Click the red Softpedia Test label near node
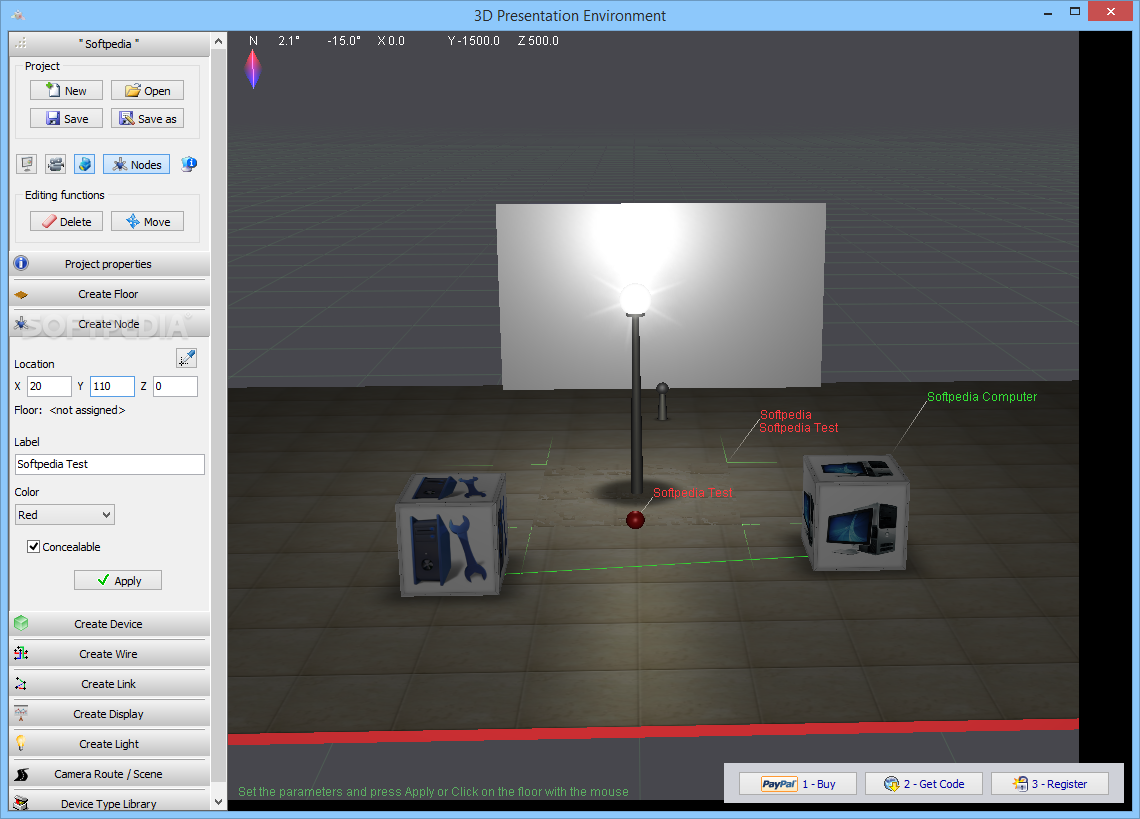 693,492
